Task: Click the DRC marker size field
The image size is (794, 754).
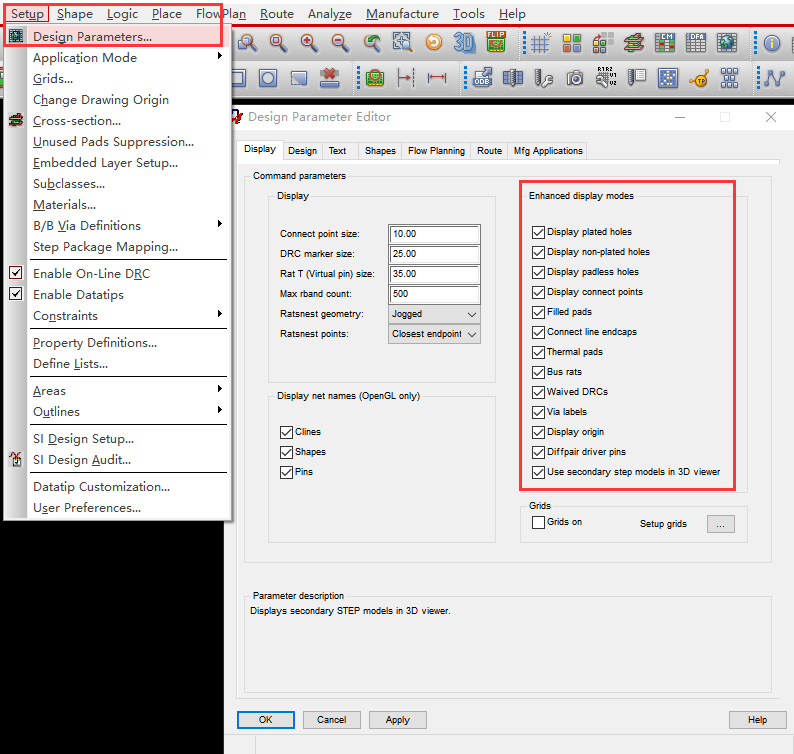Action: (435, 254)
